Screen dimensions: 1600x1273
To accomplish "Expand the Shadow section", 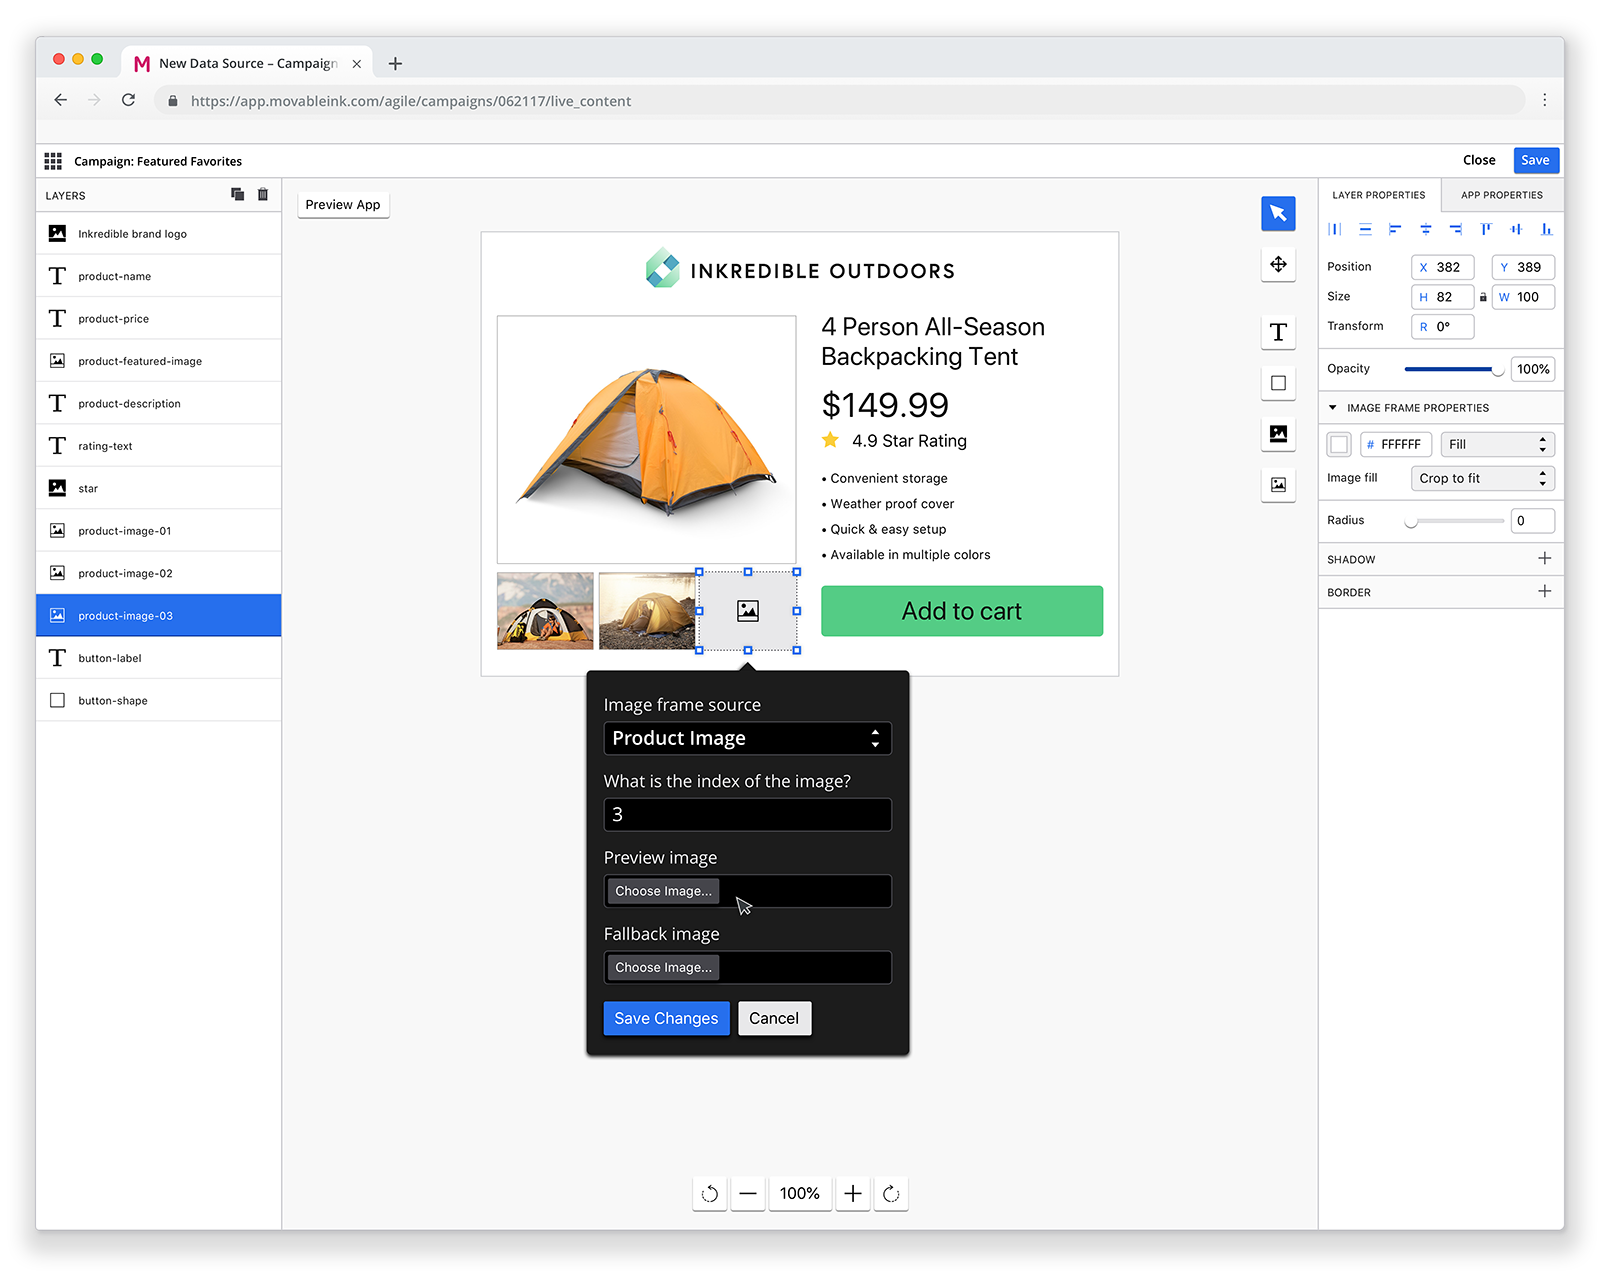I will [1544, 559].
